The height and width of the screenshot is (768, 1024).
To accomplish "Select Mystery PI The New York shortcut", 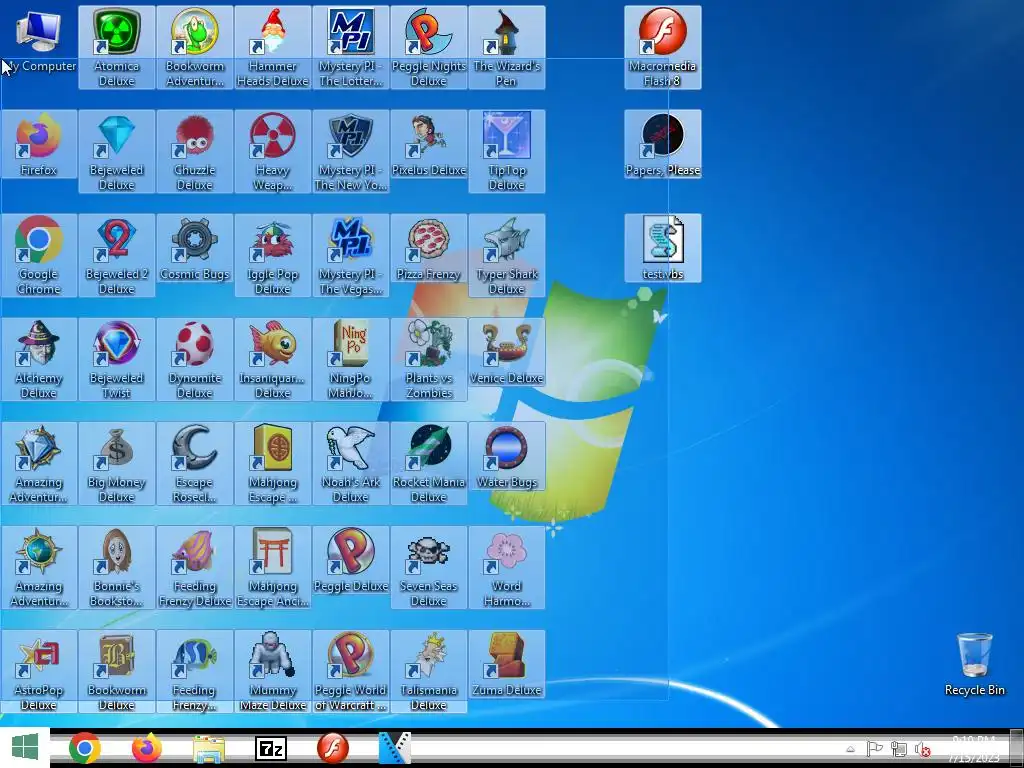I will click(x=351, y=151).
